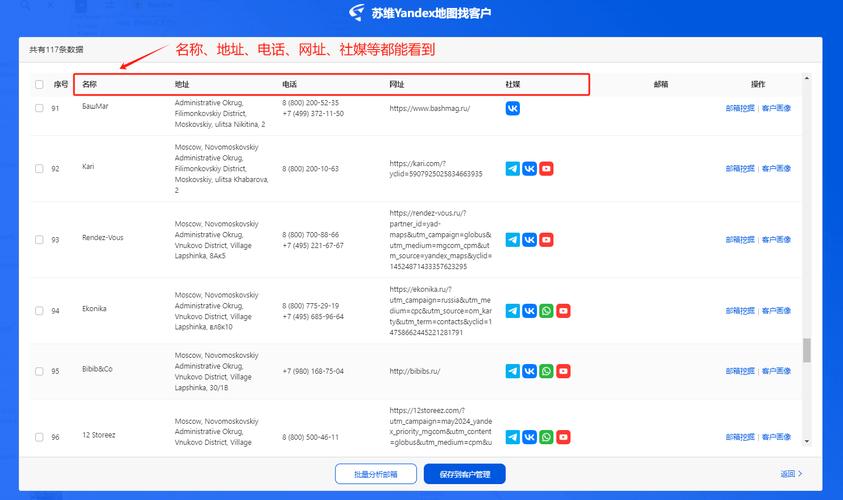Click the table scrollbar up arrow
The height and width of the screenshot is (500, 843).
click(x=806, y=78)
